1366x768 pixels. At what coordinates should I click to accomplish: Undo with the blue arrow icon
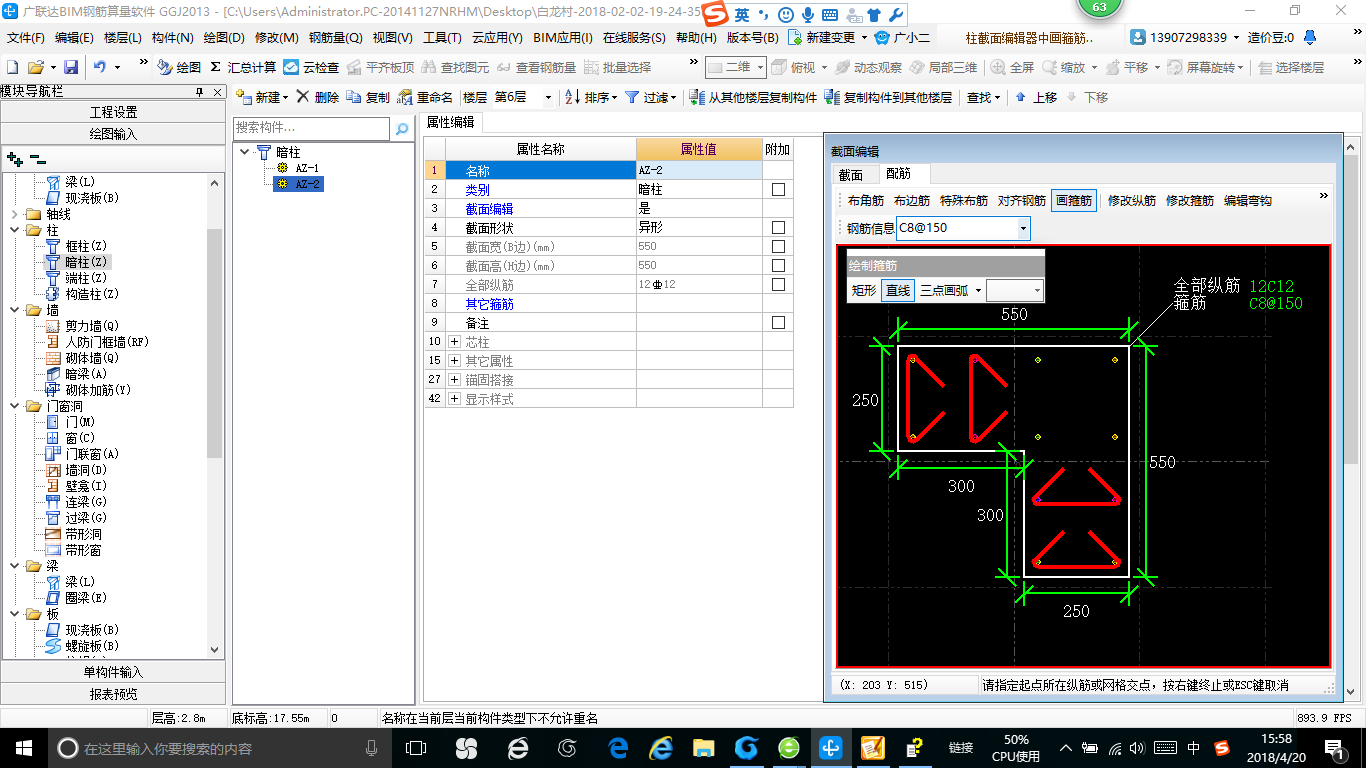100,67
